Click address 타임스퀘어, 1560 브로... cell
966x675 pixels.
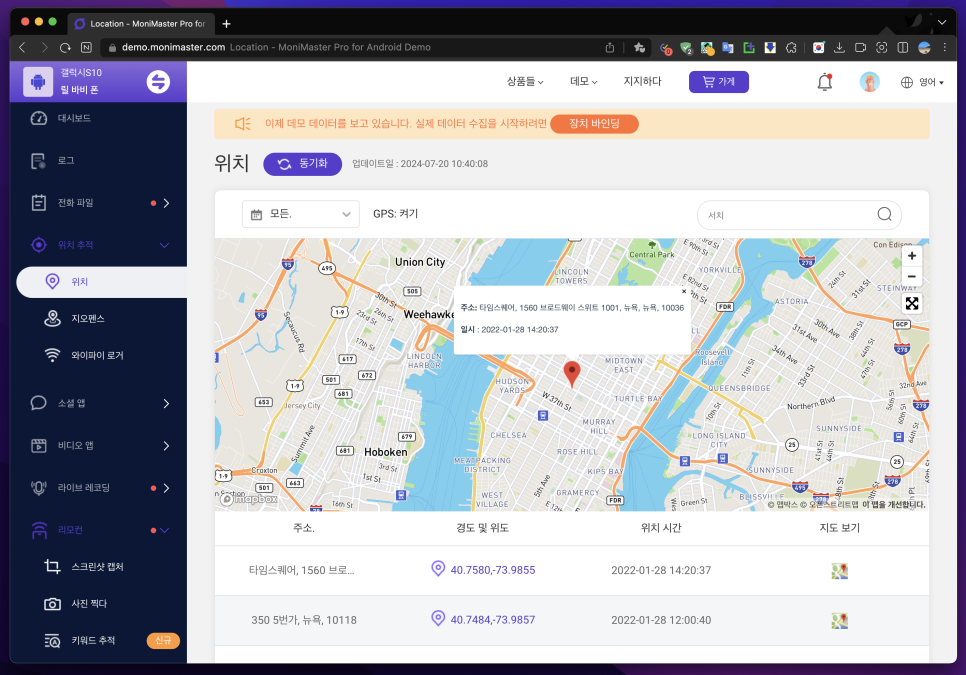tap(302, 570)
